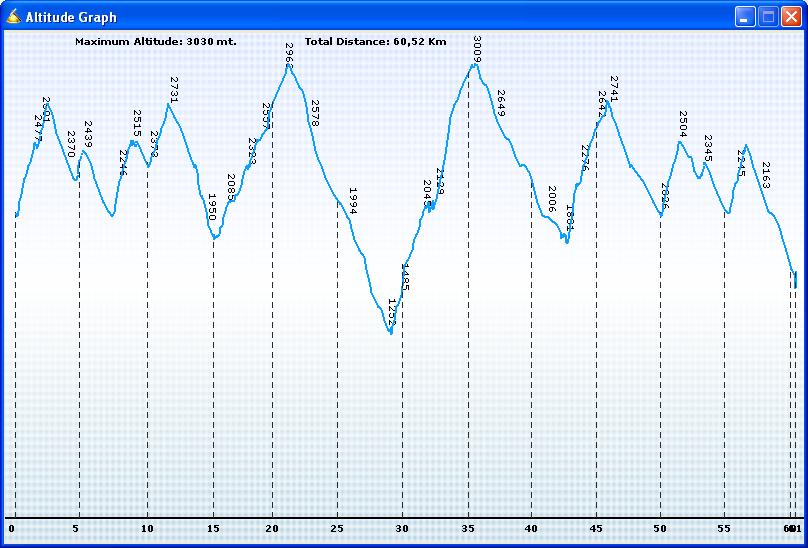
Task: Click the 45 km axis tick label
Action: pos(596,528)
